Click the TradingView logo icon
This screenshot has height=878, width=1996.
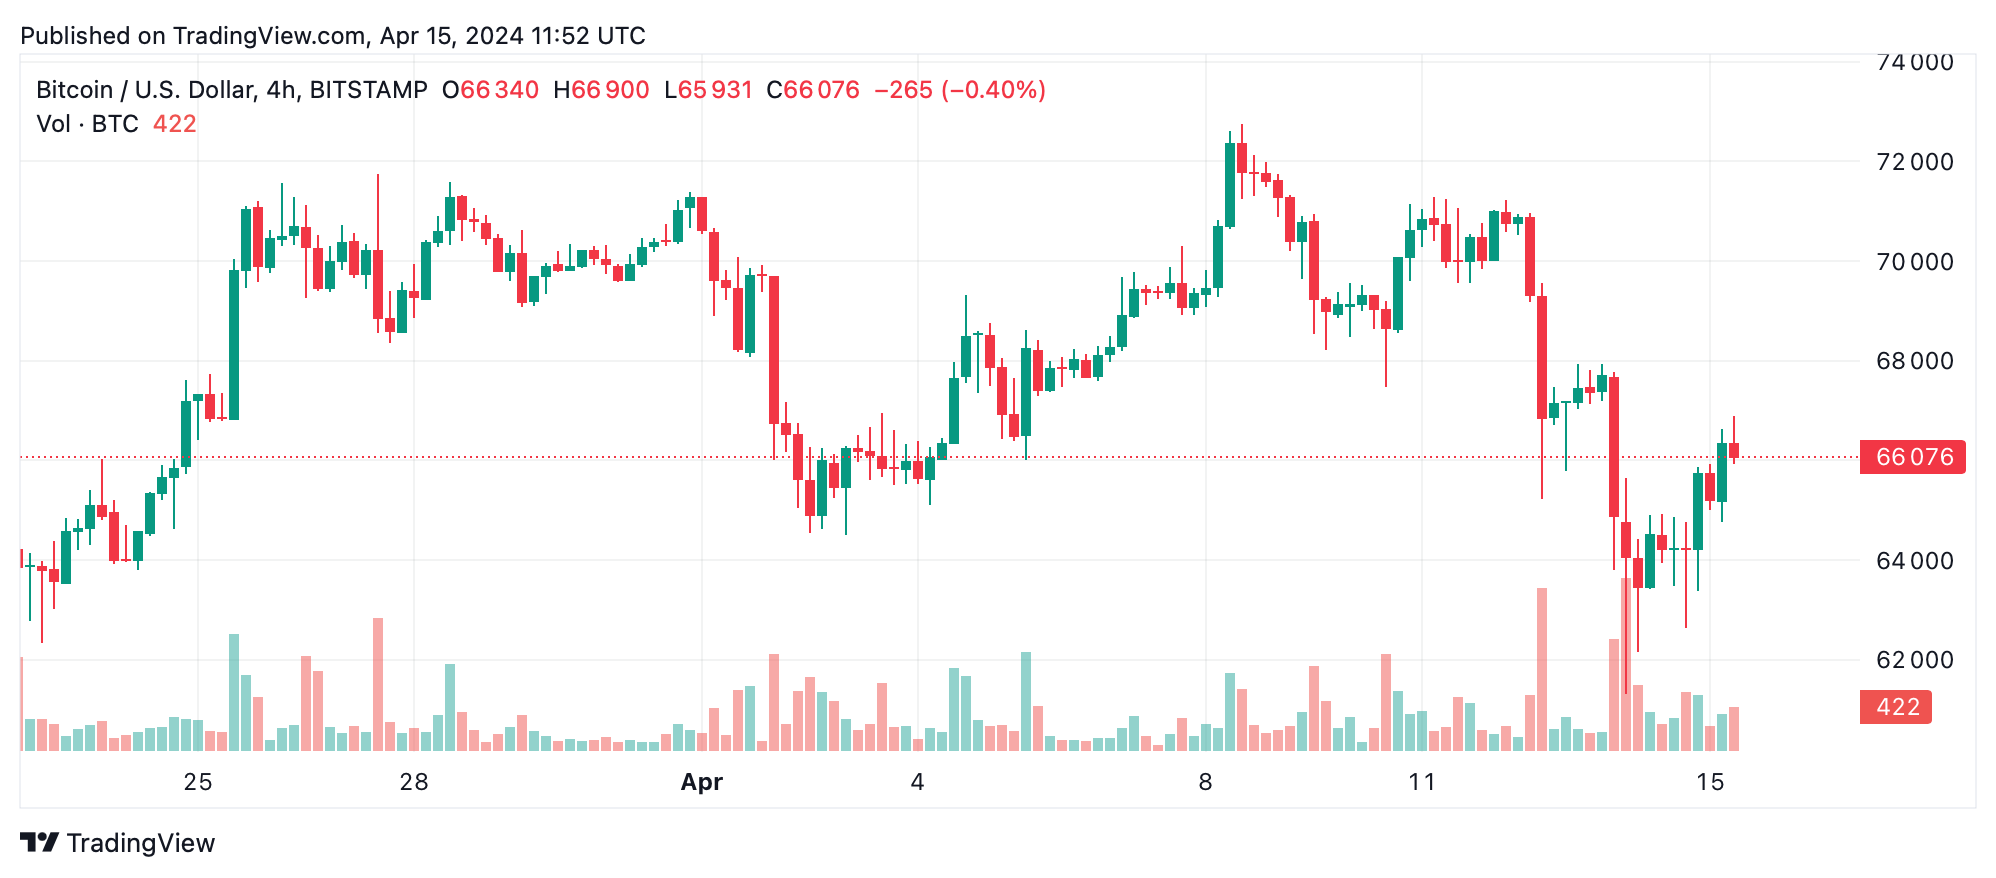pos(40,842)
